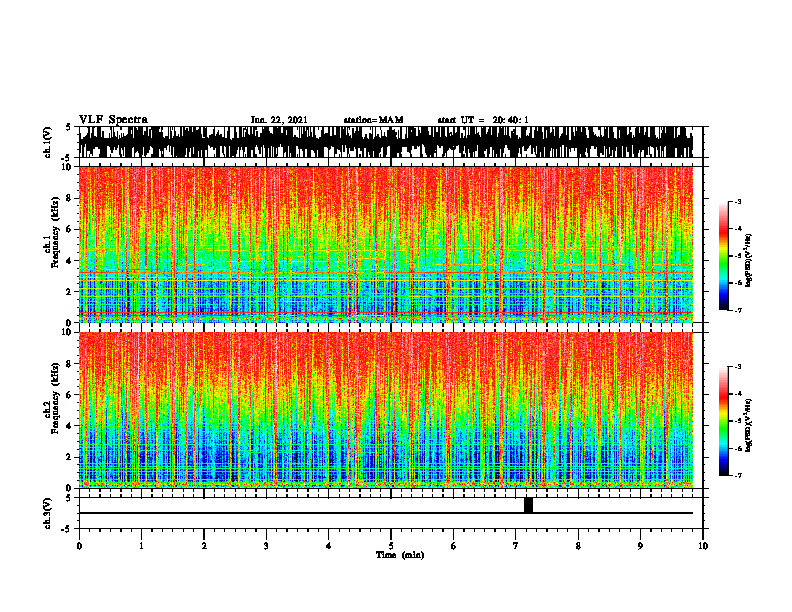Click inside the ch.1 spectrogram panel
This screenshot has height=612, width=792.
pos(386,244)
